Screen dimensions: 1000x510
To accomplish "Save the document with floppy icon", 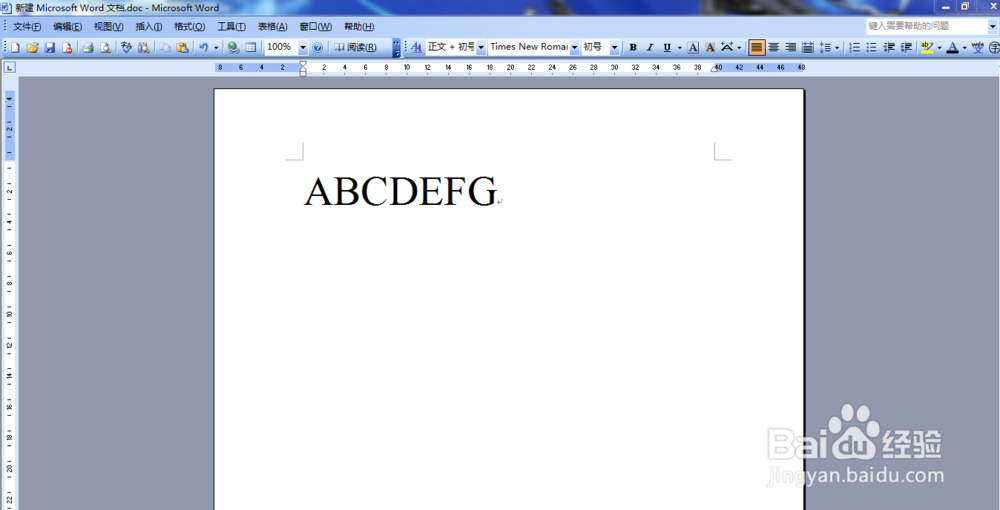I will pos(50,47).
